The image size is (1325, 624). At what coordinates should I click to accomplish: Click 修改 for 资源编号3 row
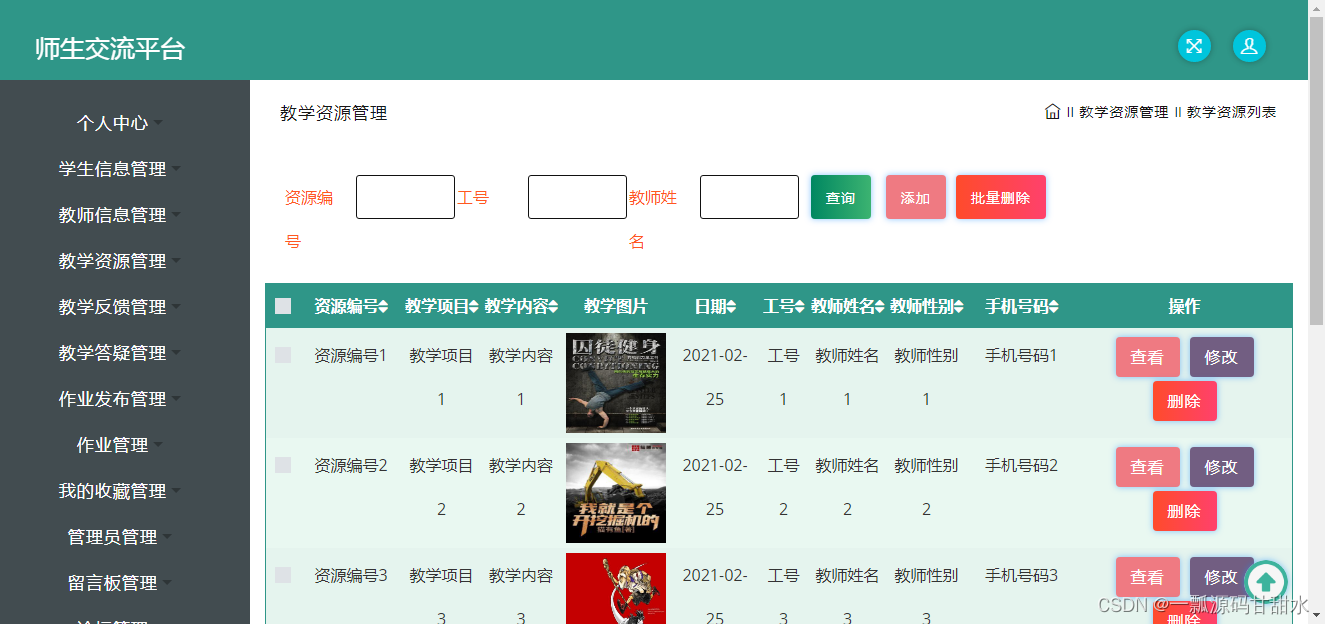click(x=1222, y=577)
